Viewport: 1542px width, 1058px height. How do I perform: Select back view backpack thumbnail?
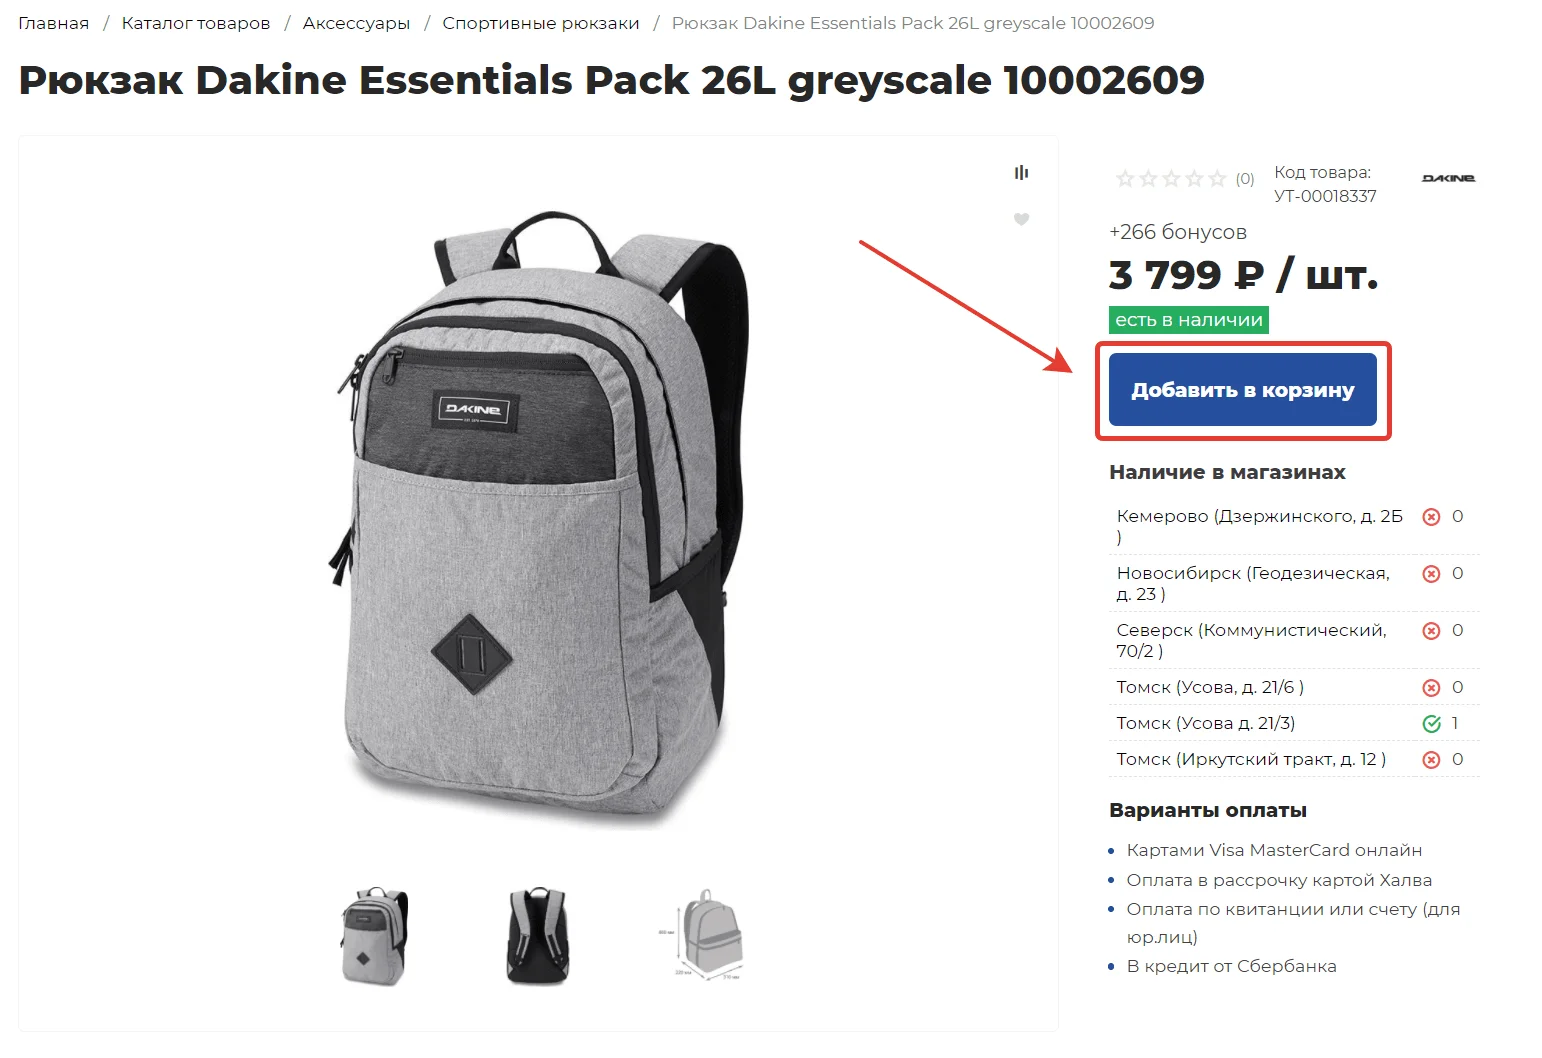pos(538,937)
